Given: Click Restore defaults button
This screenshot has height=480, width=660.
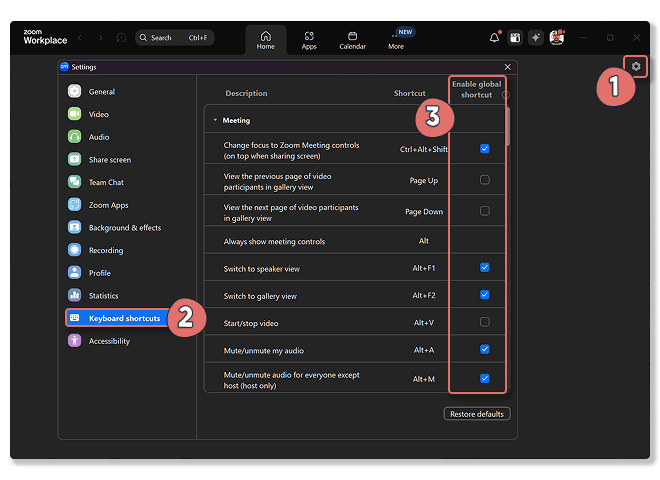Looking at the screenshot, I should (x=476, y=414).
